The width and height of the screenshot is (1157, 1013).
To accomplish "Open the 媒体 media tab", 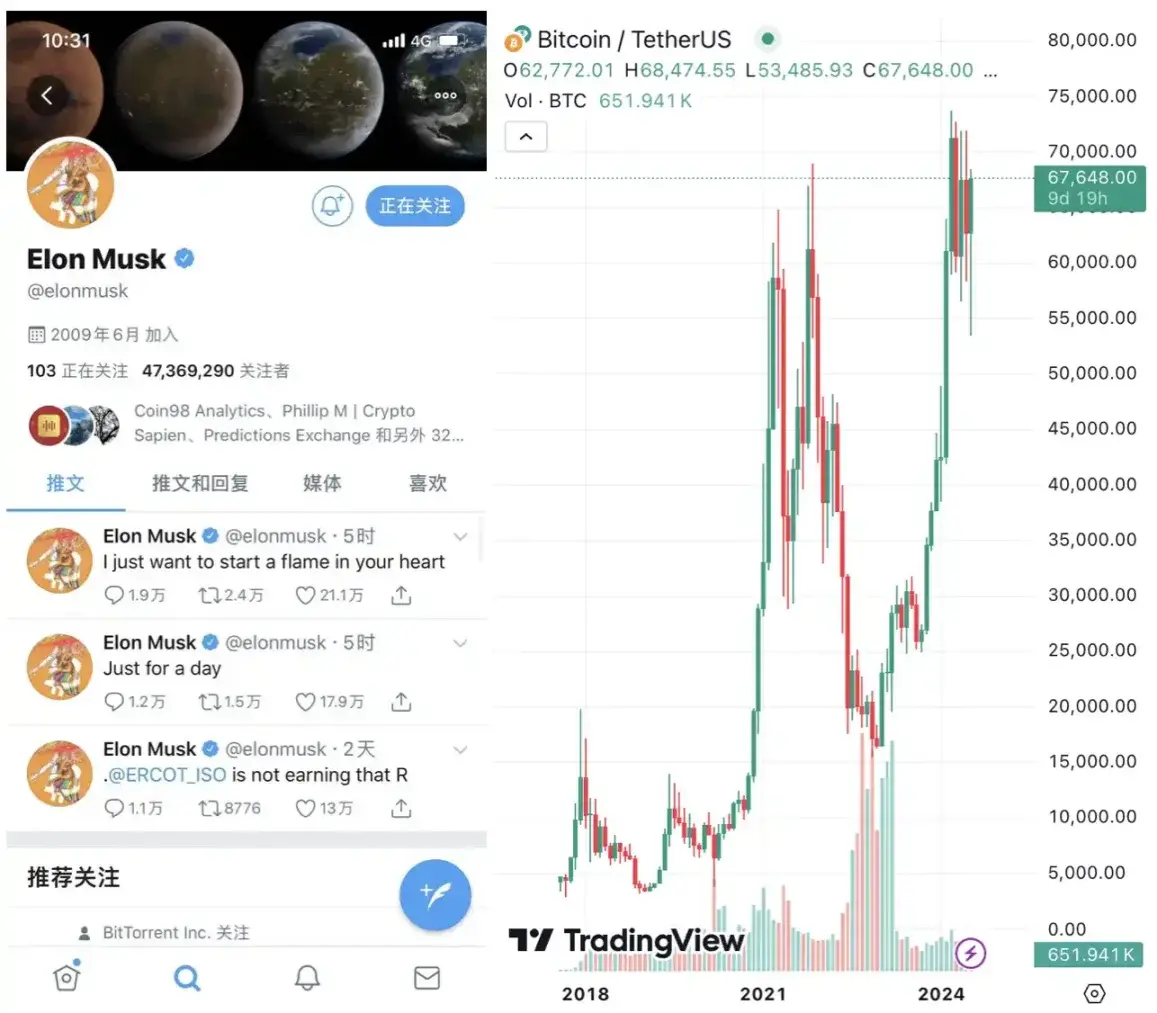I will coord(322,483).
